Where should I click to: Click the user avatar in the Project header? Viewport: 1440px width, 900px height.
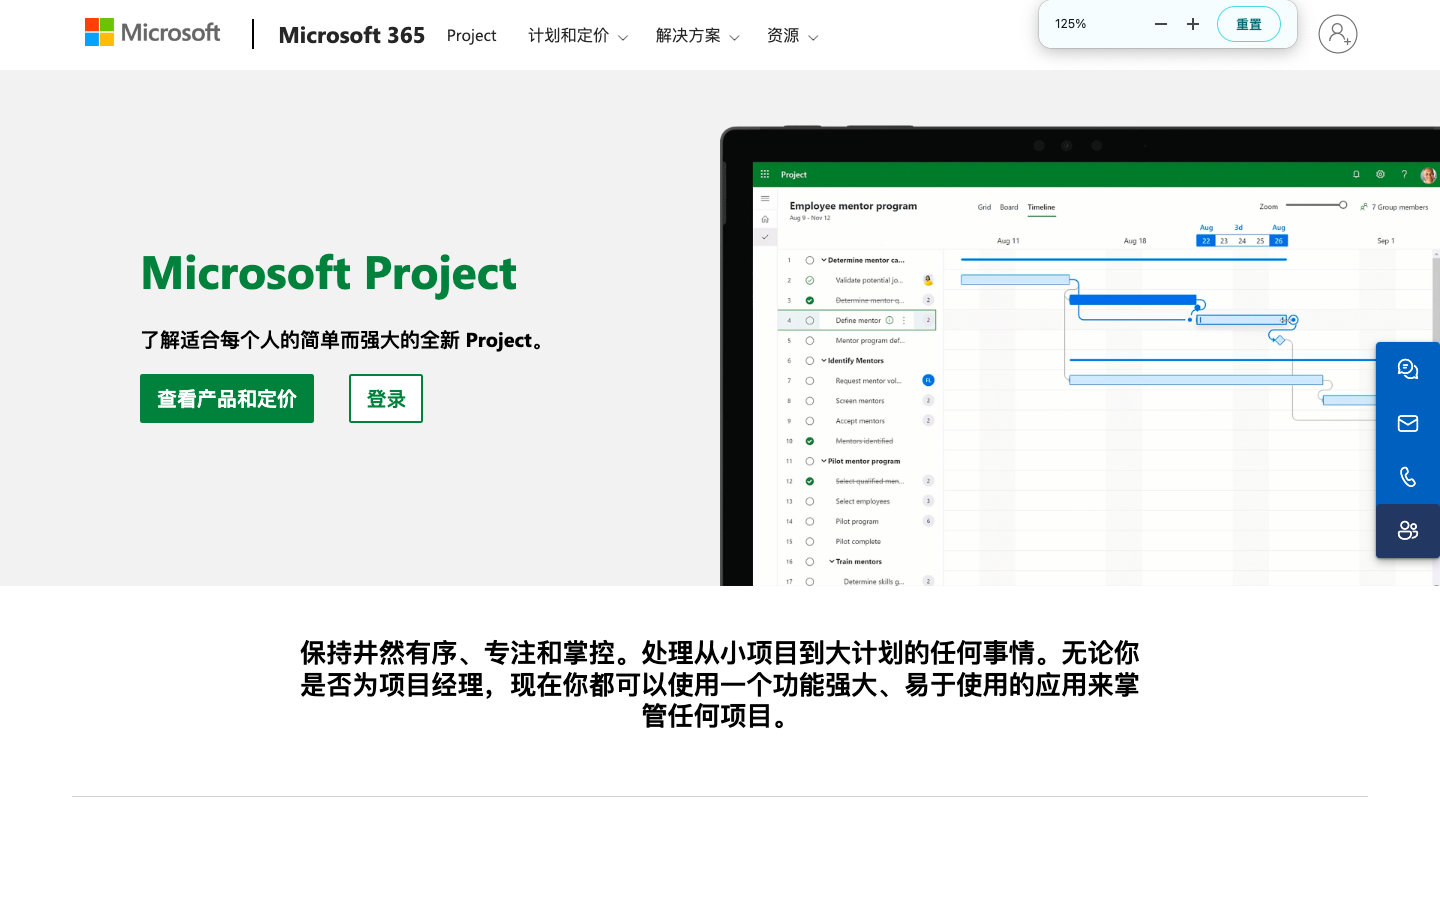1428,175
